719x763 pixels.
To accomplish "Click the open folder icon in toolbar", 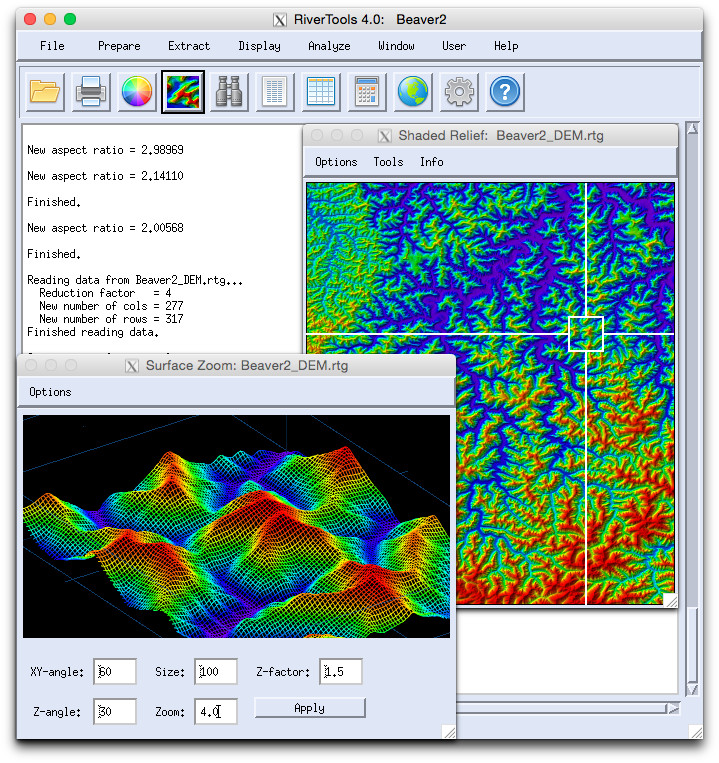I will click(46, 93).
